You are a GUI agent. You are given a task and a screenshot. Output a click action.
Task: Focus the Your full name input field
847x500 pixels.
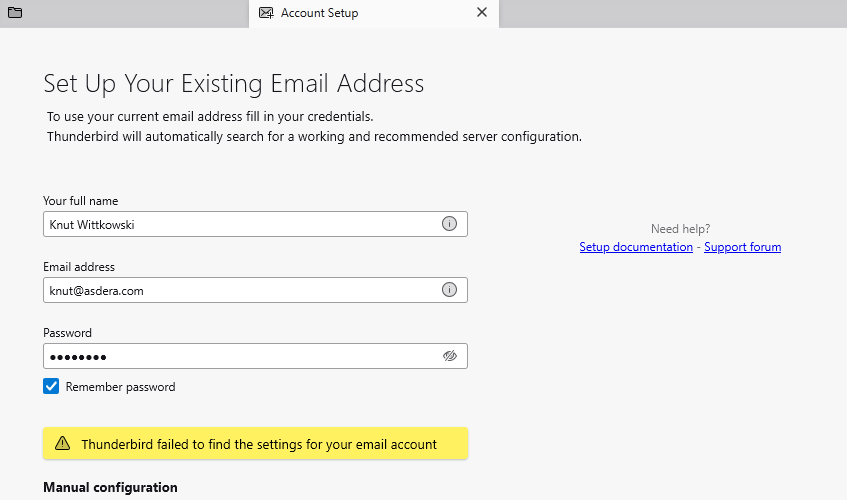tap(240, 224)
